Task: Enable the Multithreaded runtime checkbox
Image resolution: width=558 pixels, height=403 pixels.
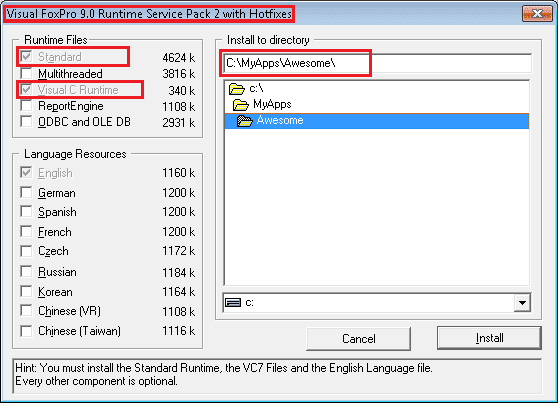Action: 26,73
